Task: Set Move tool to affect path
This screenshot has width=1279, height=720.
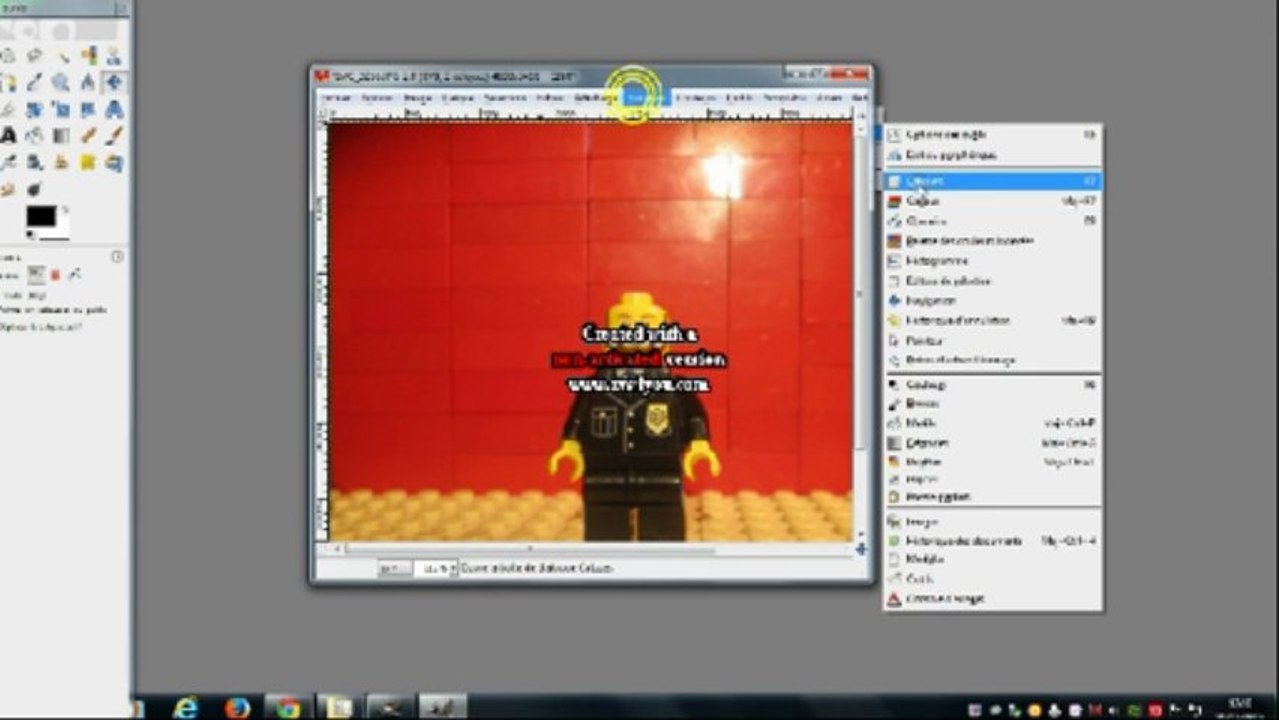Action: tap(74, 274)
